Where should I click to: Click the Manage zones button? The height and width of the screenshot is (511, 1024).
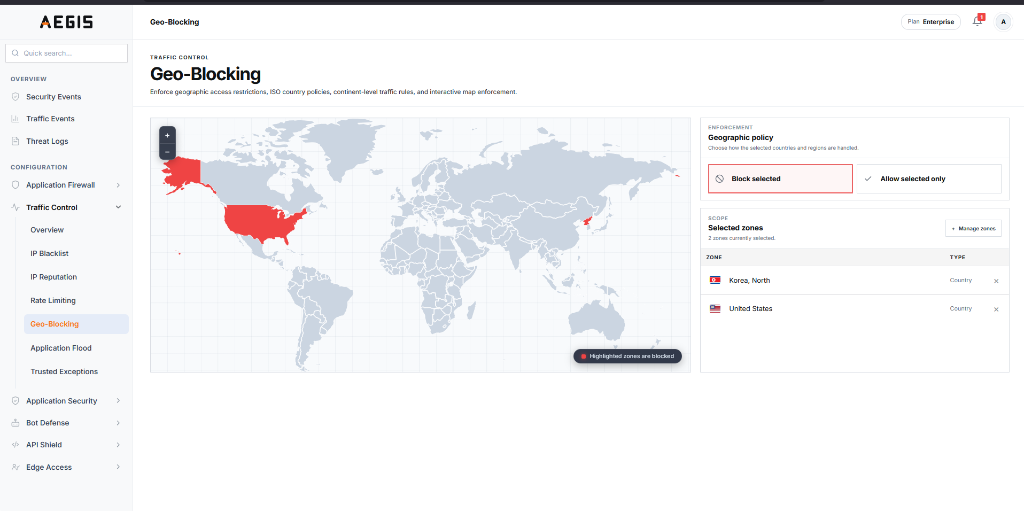click(x=973, y=228)
